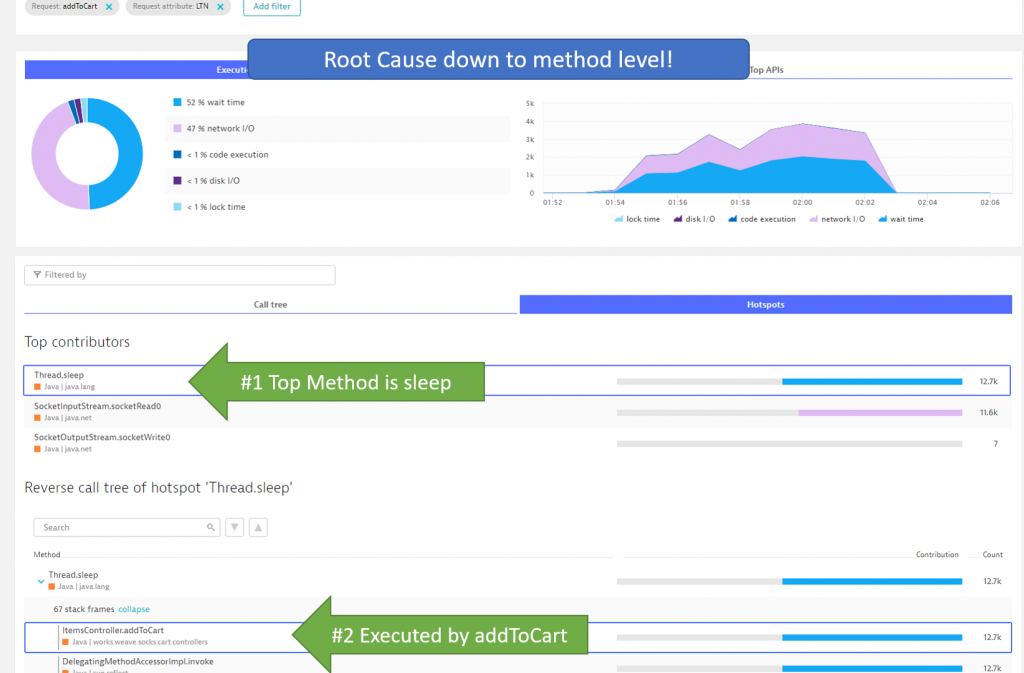This screenshot has height=673, width=1024.
Task: Collapse the Thread.sleep node in the reverse call tree
Action: 41,581
